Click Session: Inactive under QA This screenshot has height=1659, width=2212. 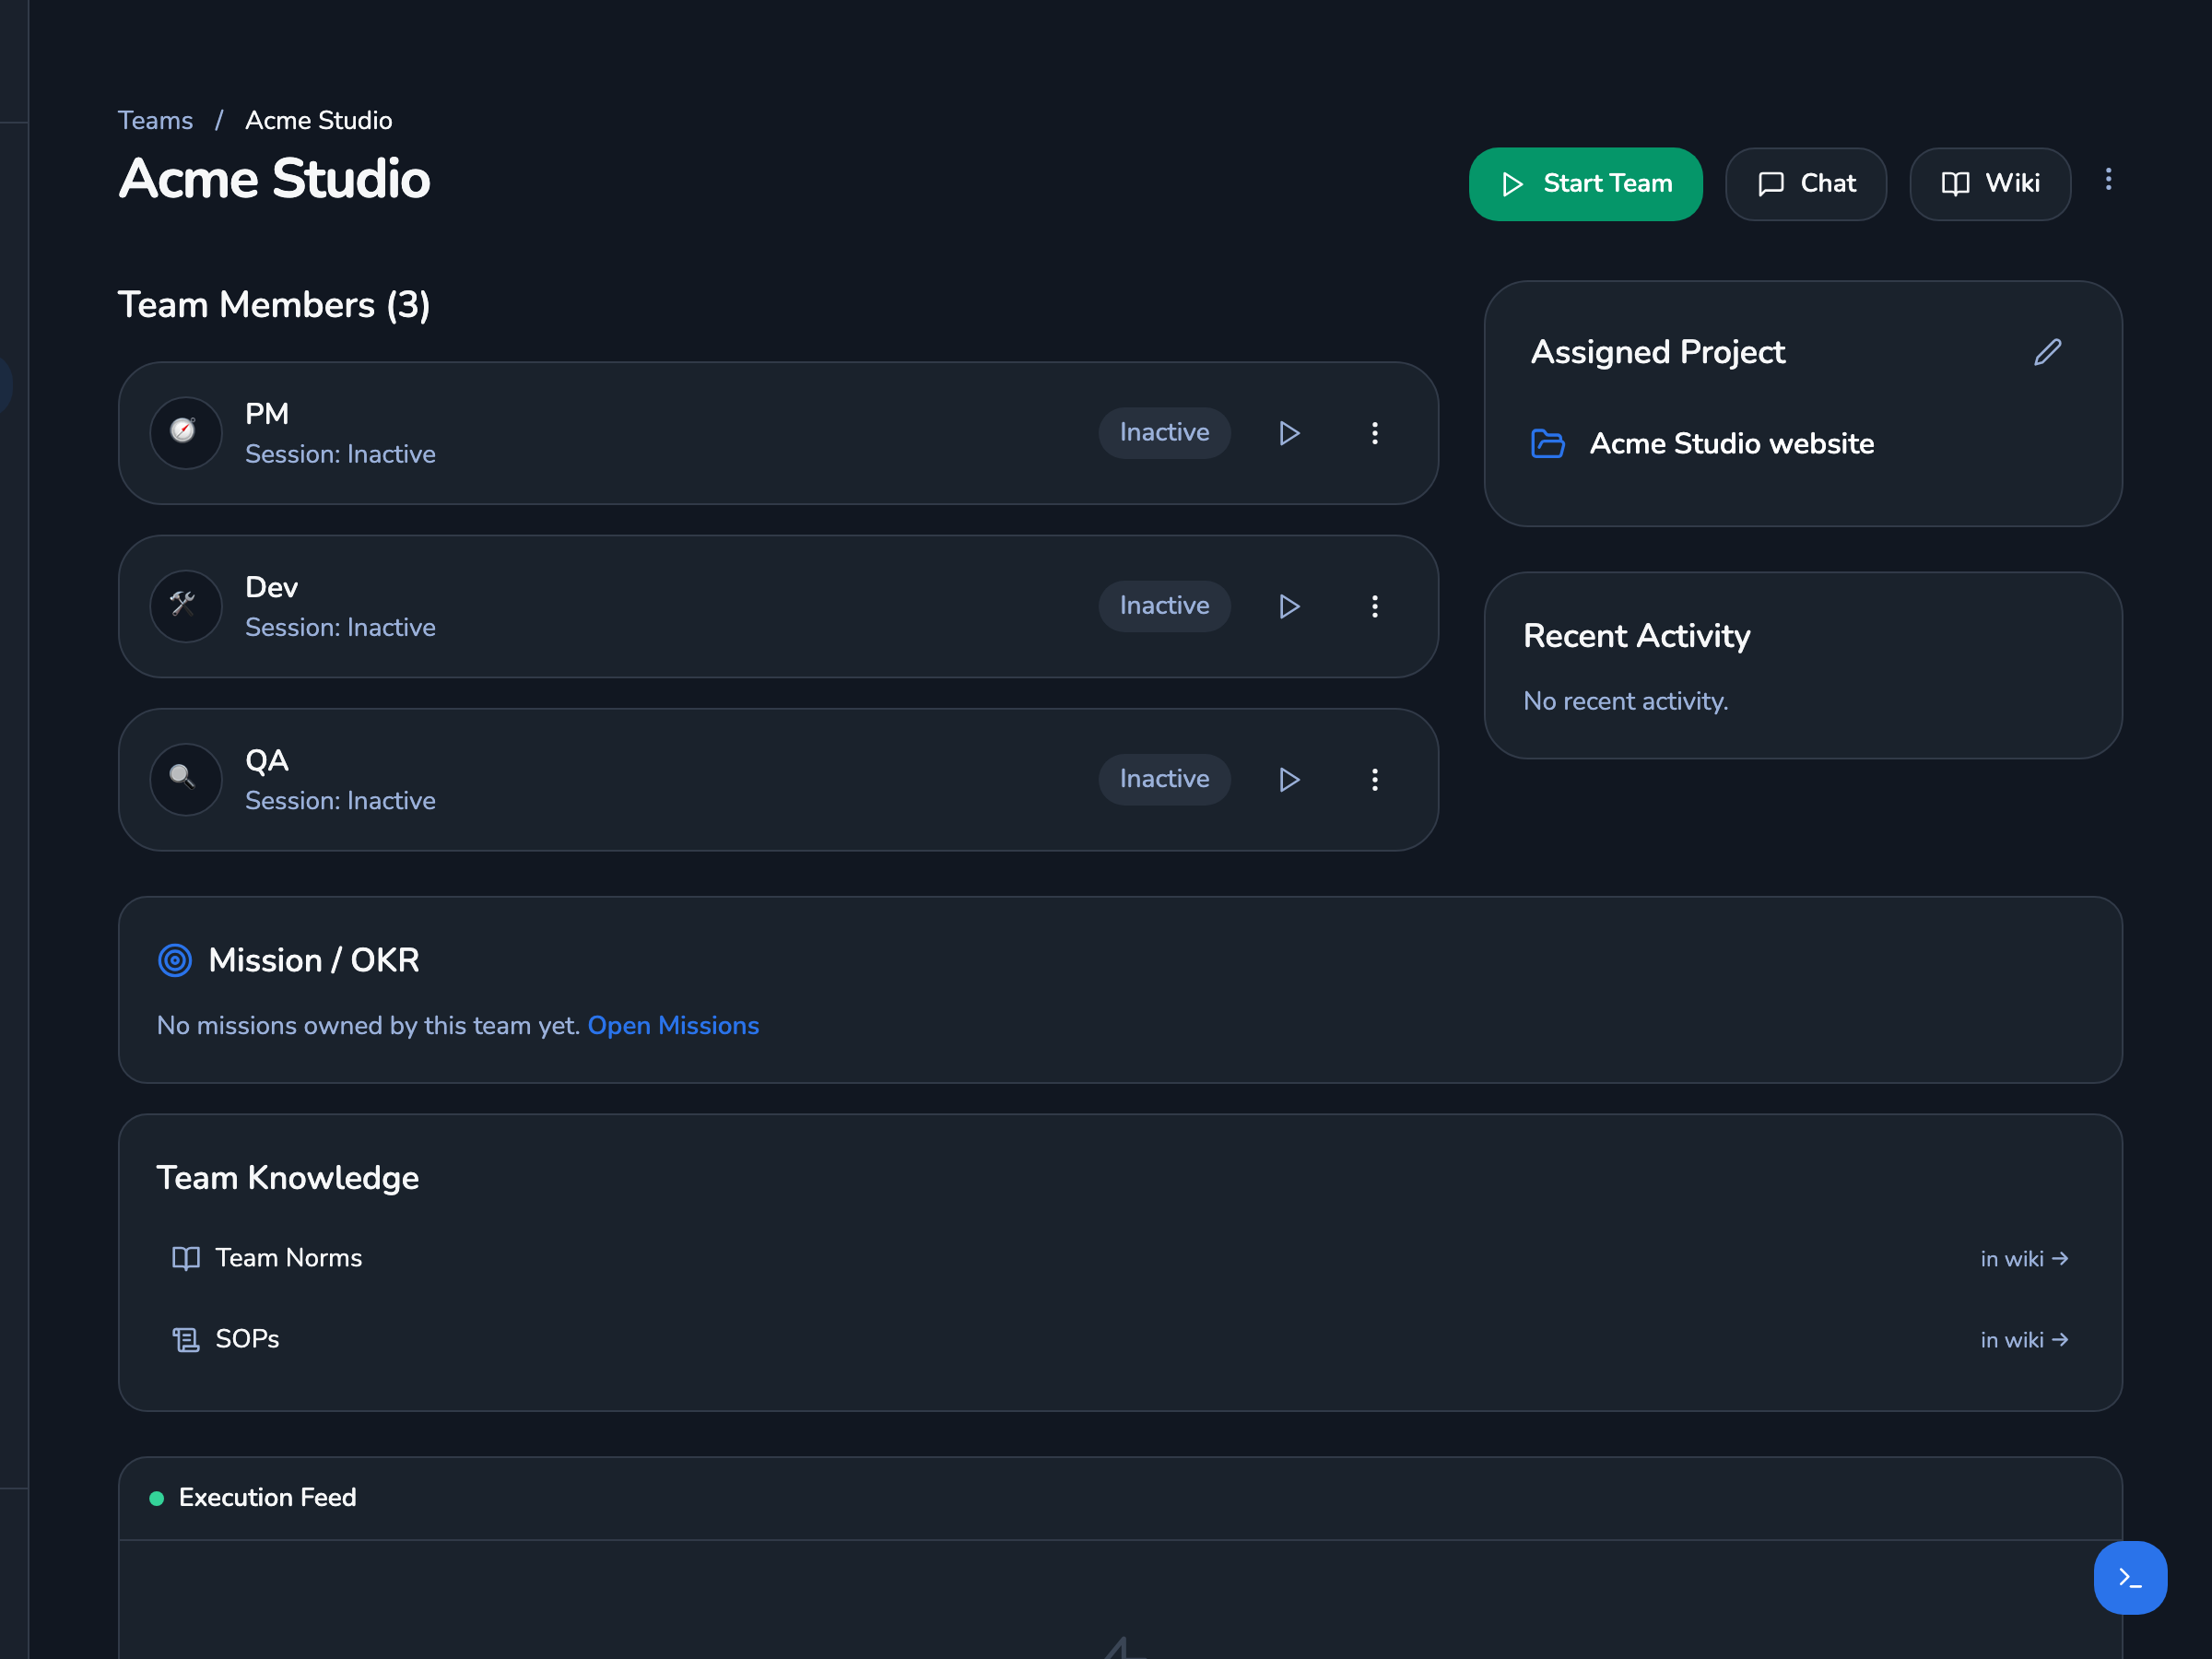click(x=340, y=800)
